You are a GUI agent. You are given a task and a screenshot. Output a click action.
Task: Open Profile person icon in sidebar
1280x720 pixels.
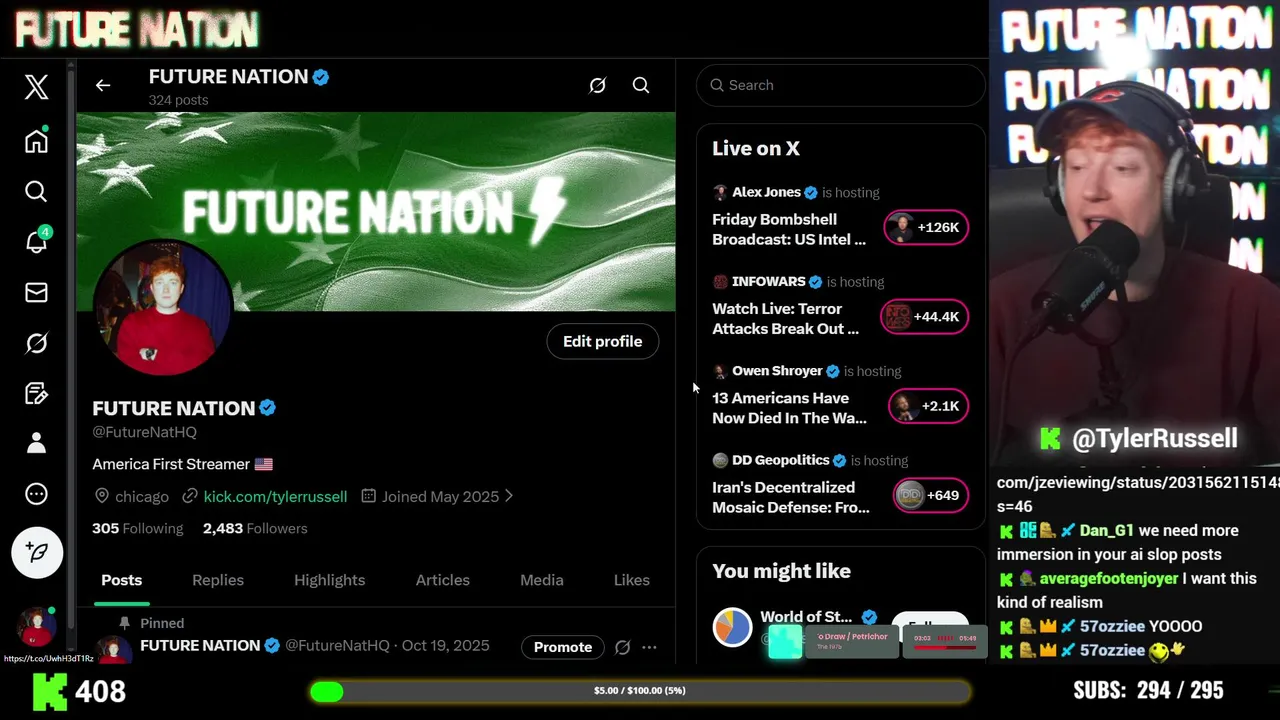[x=36, y=443]
